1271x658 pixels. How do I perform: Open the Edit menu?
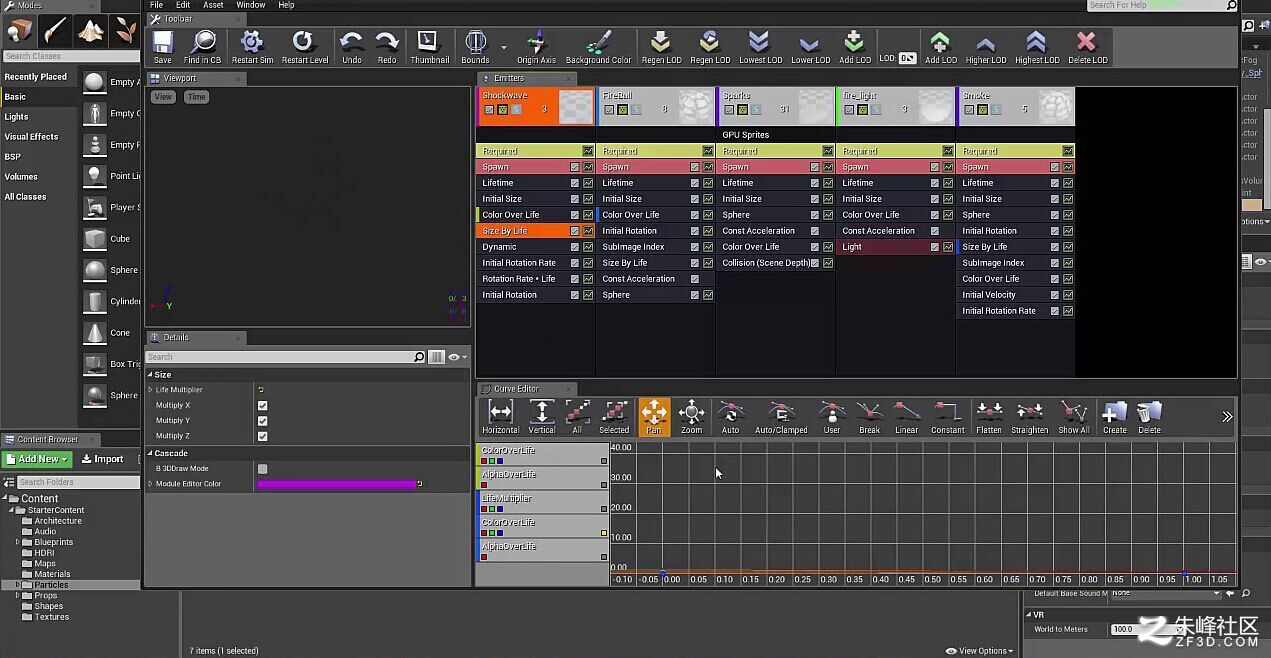tap(183, 5)
